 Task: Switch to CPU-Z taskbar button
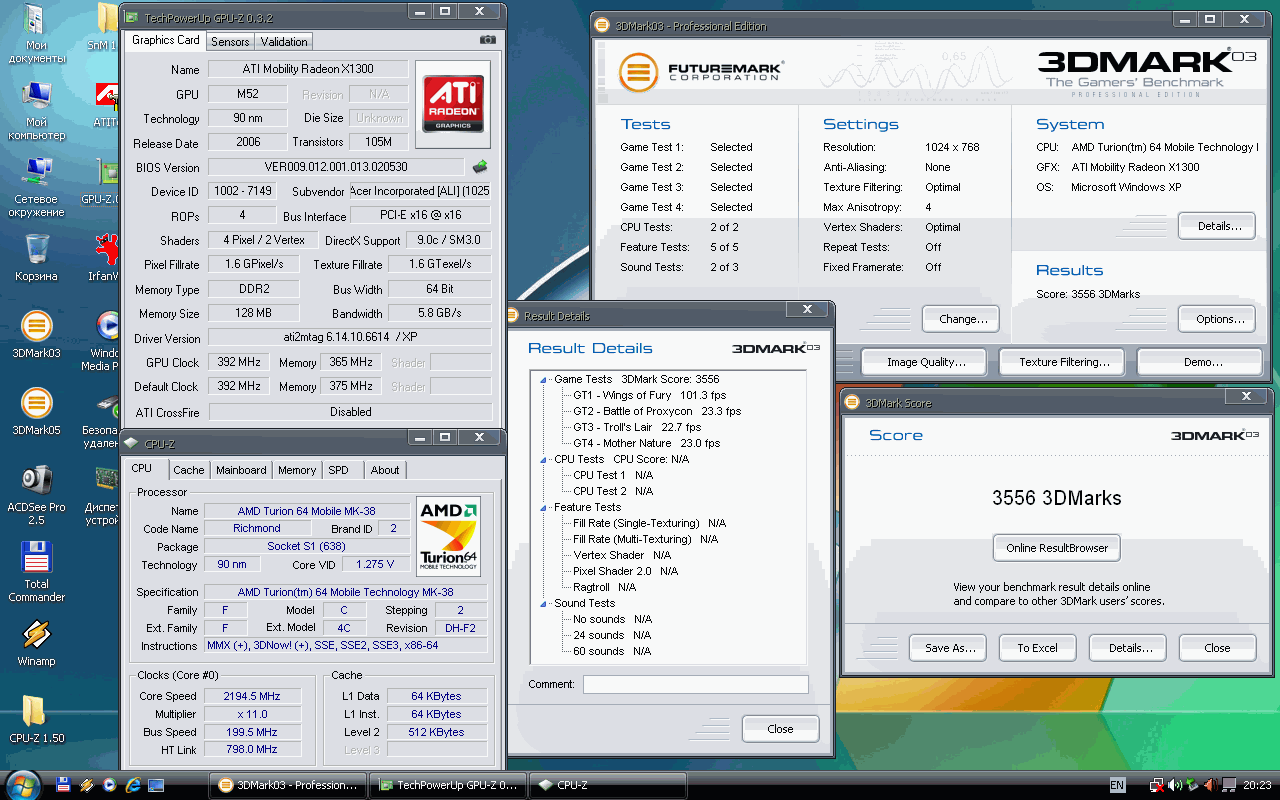607,785
